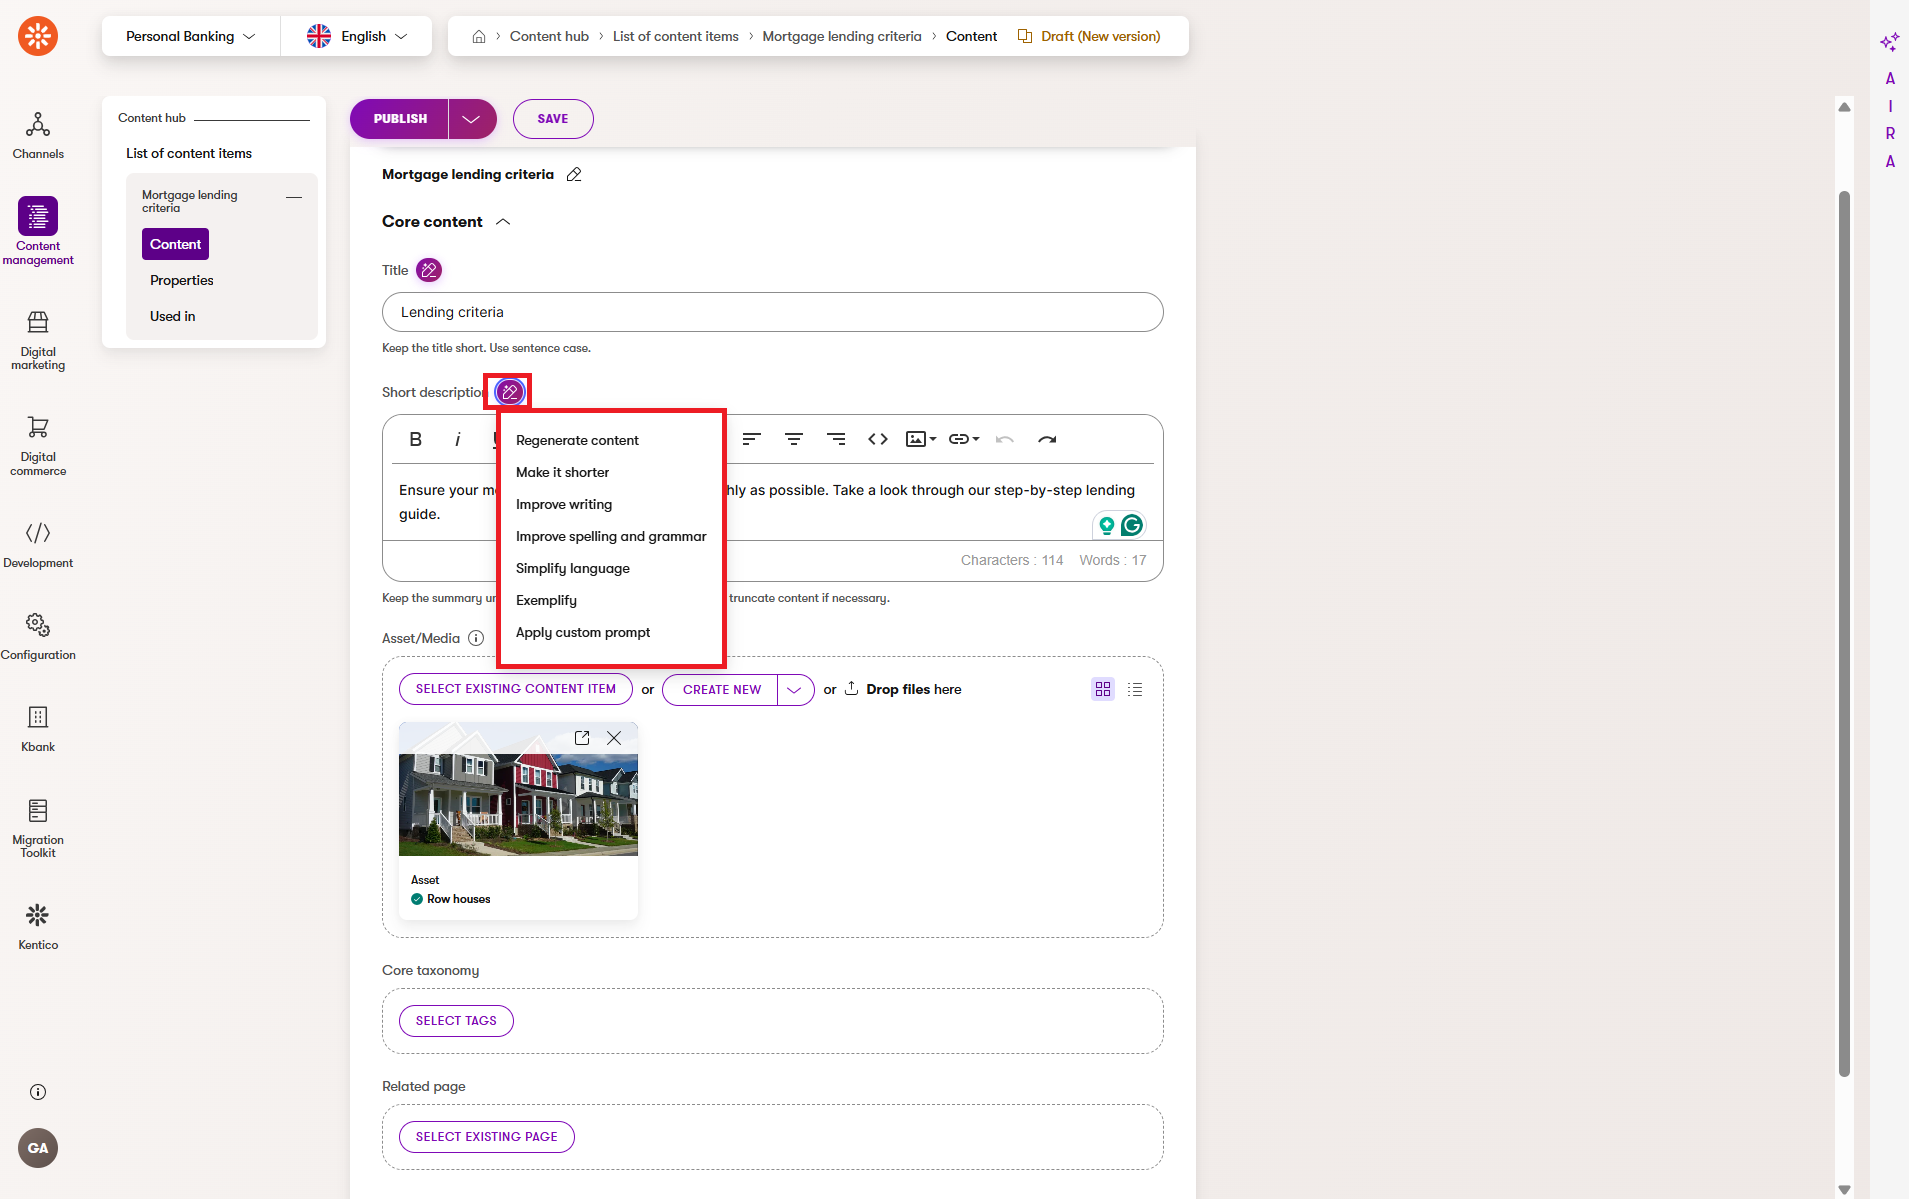The image size is (1909, 1199).
Task: Remove the Row houses asset with X icon
Action: (x=614, y=738)
